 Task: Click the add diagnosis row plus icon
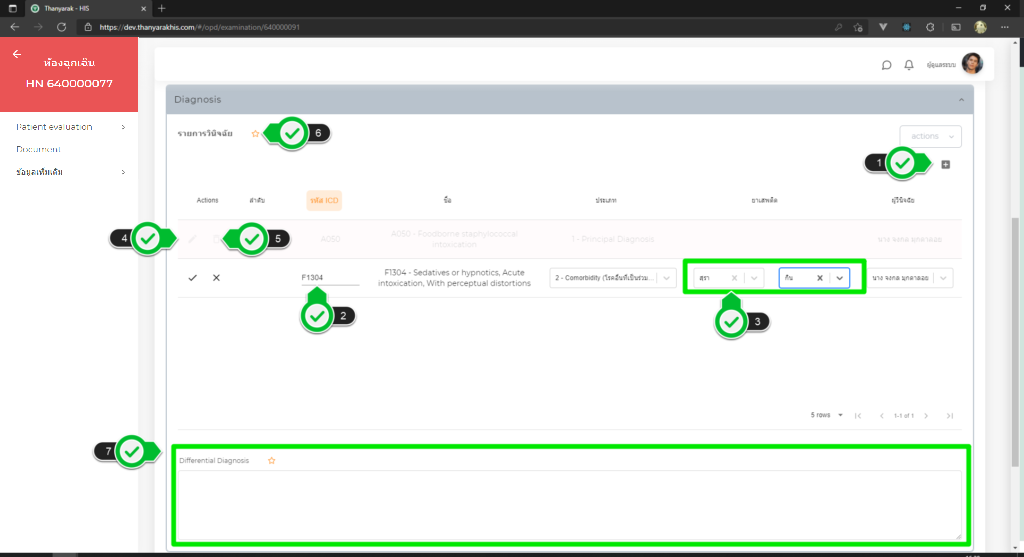[945, 164]
